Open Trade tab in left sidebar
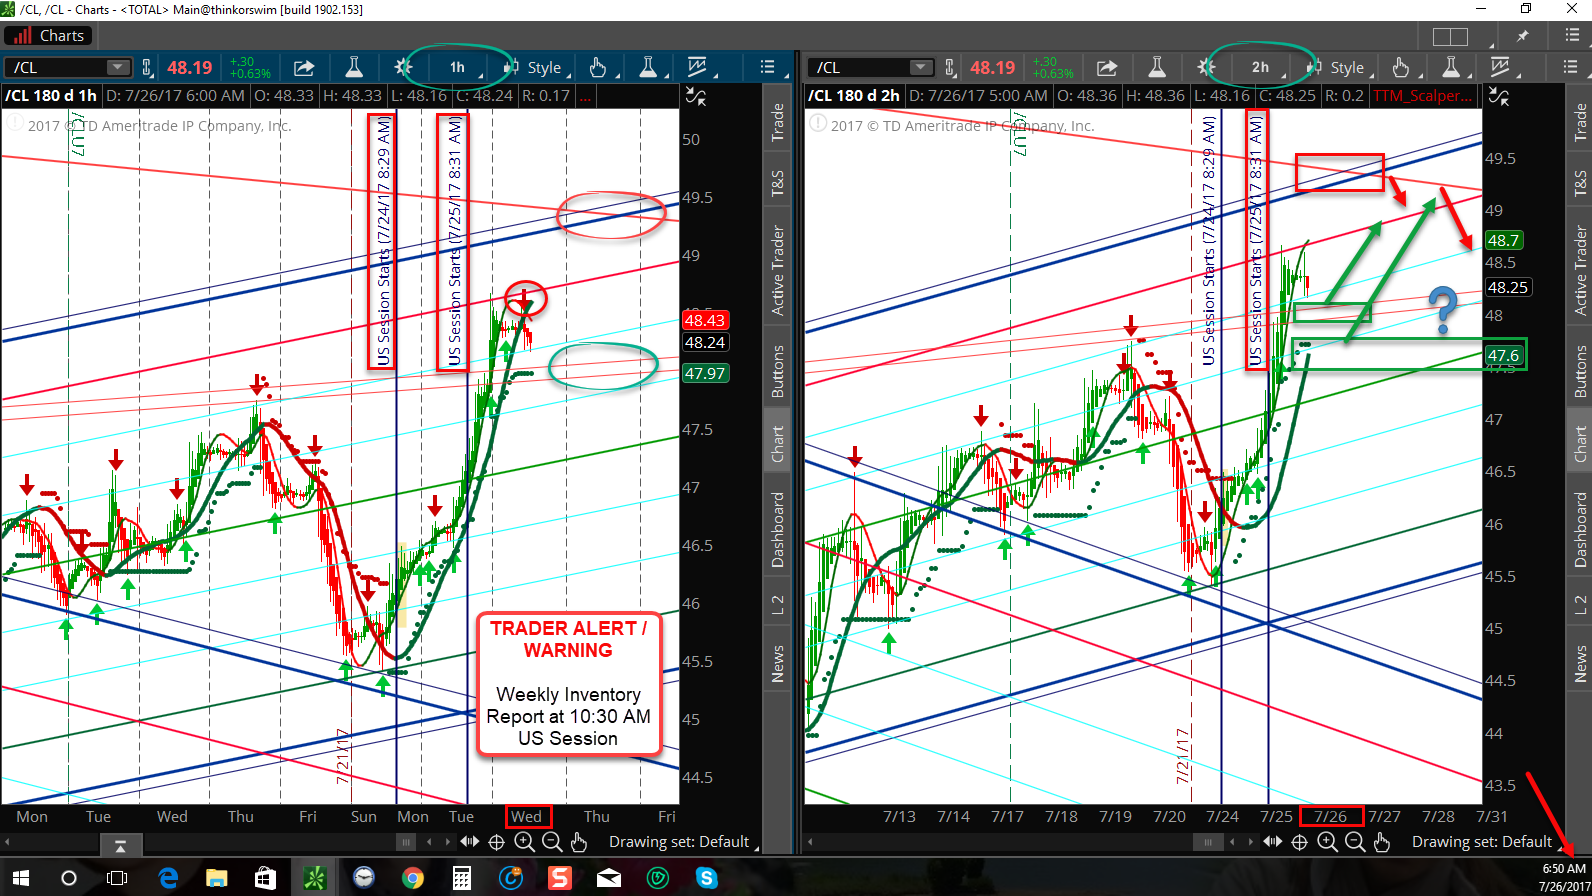 pyautogui.click(x=777, y=122)
